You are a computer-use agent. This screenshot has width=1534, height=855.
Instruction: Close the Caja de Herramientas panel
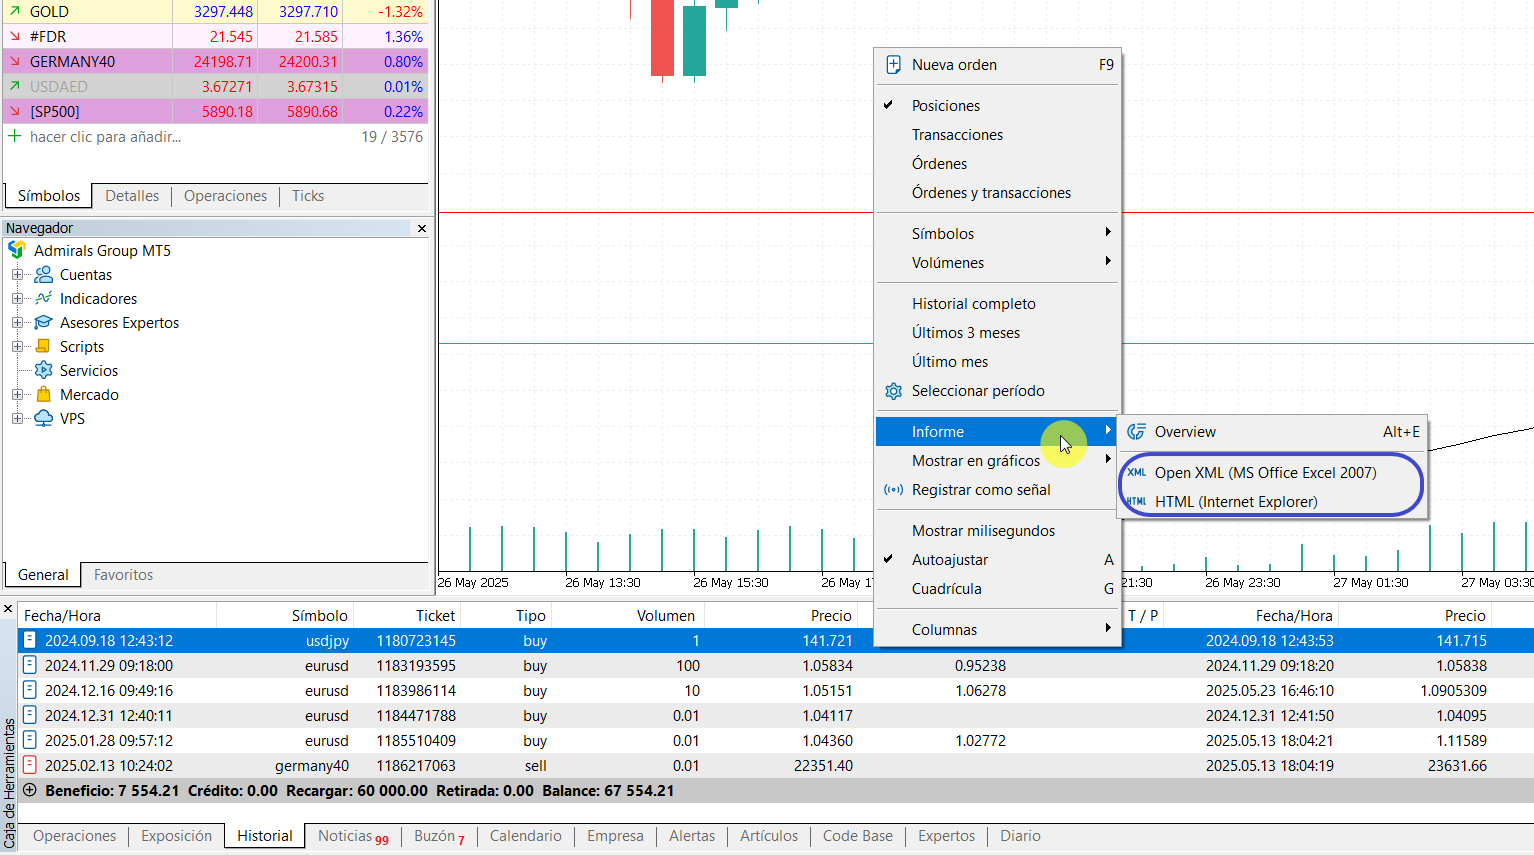8,608
